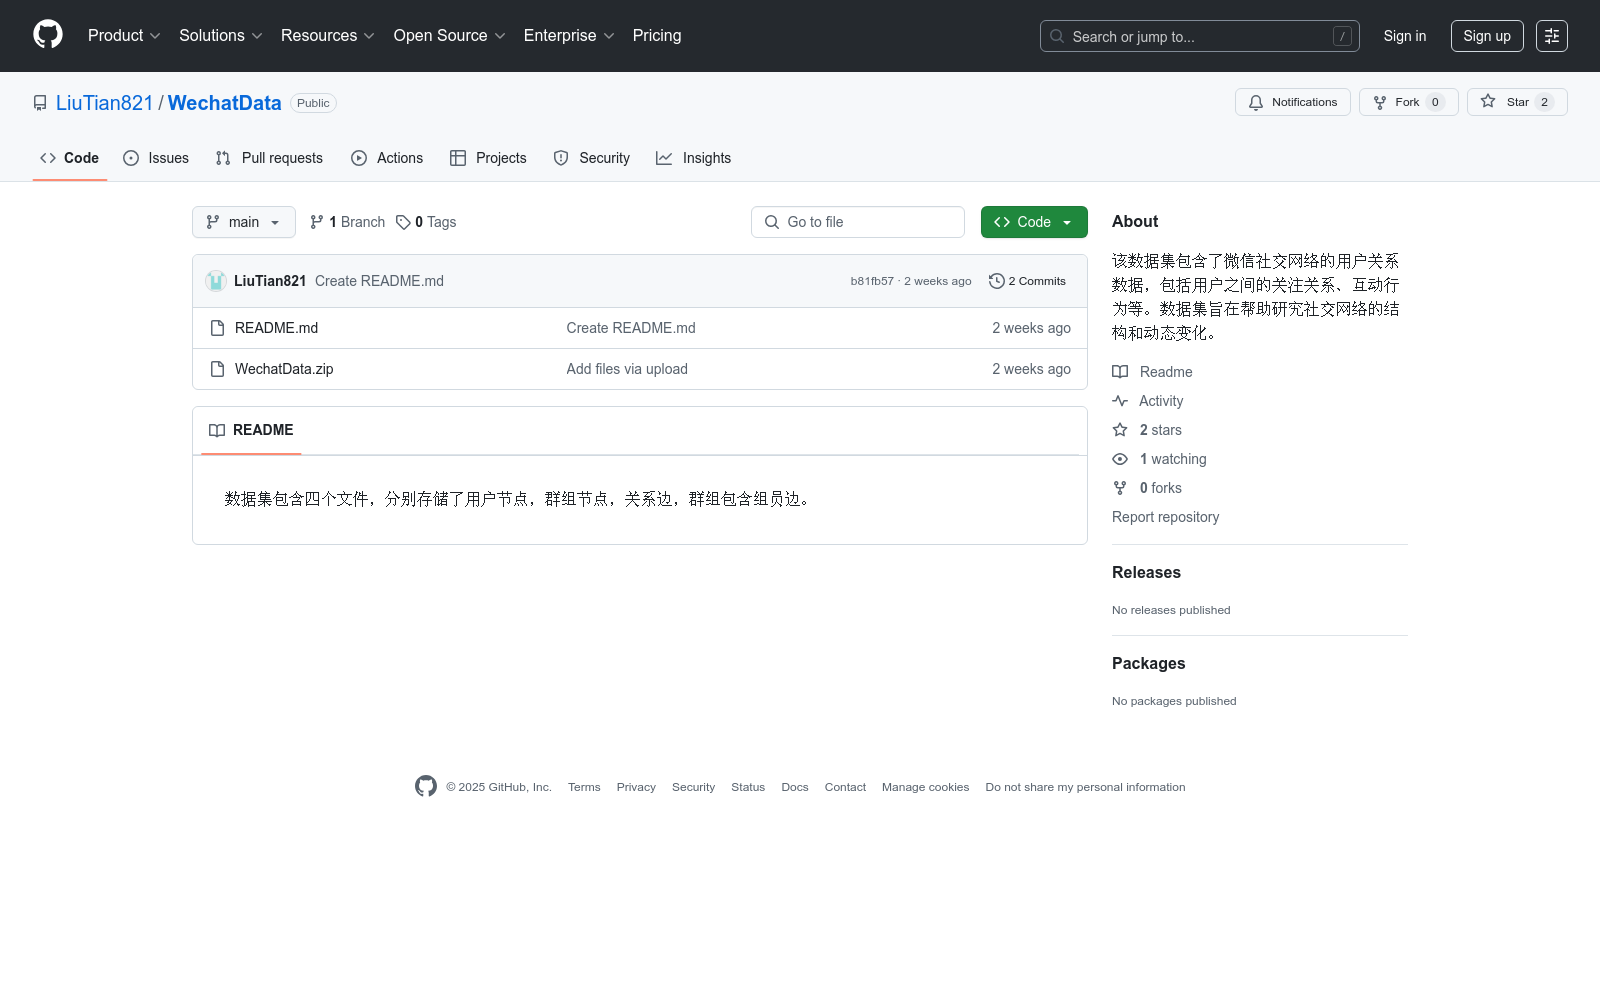Open the Pull requests tab
The height and width of the screenshot is (1000, 1600).
point(269,158)
